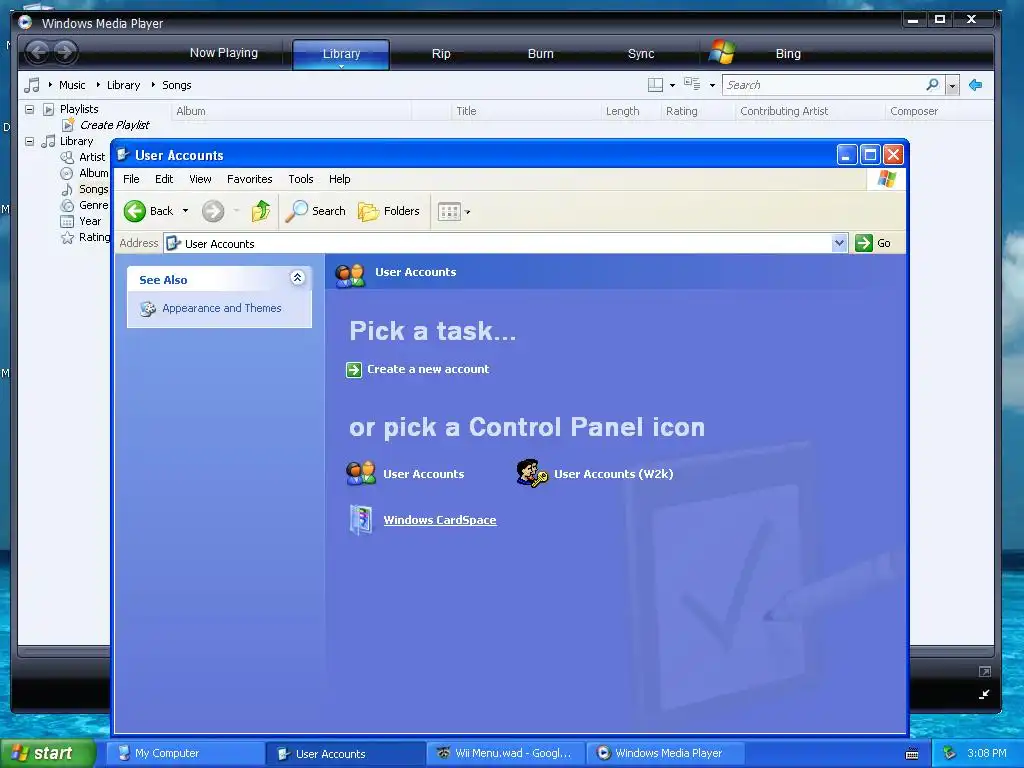Open the Back history dropdown arrow
1024x768 pixels.
coord(185,211)
